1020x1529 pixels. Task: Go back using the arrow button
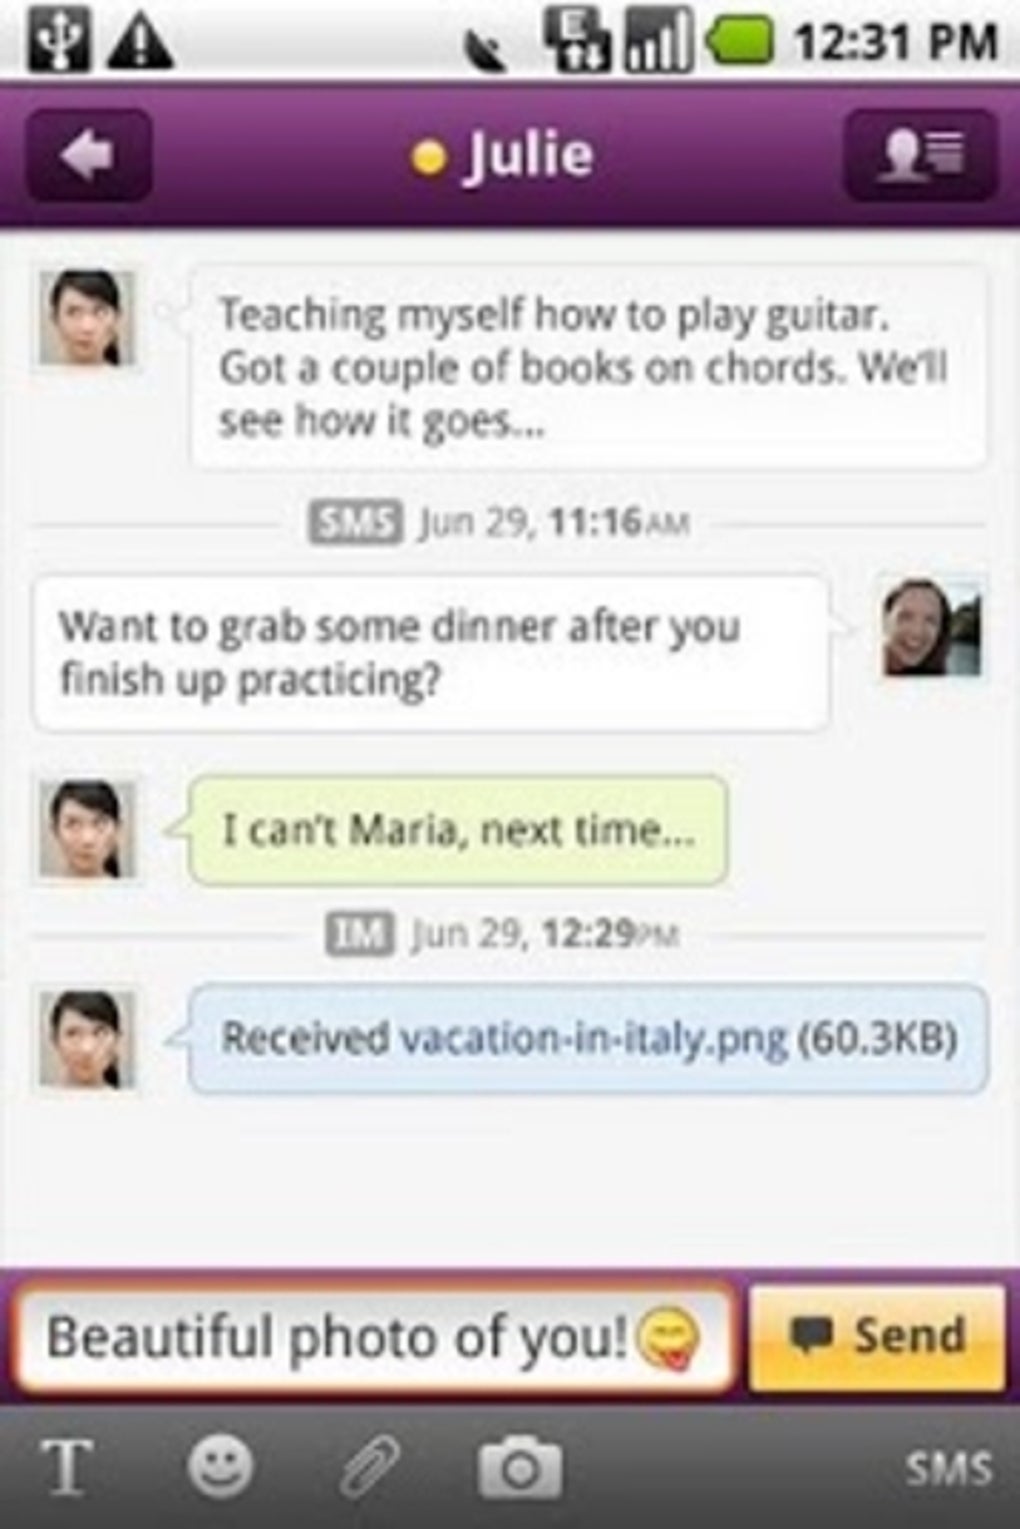tap(89, 155)
